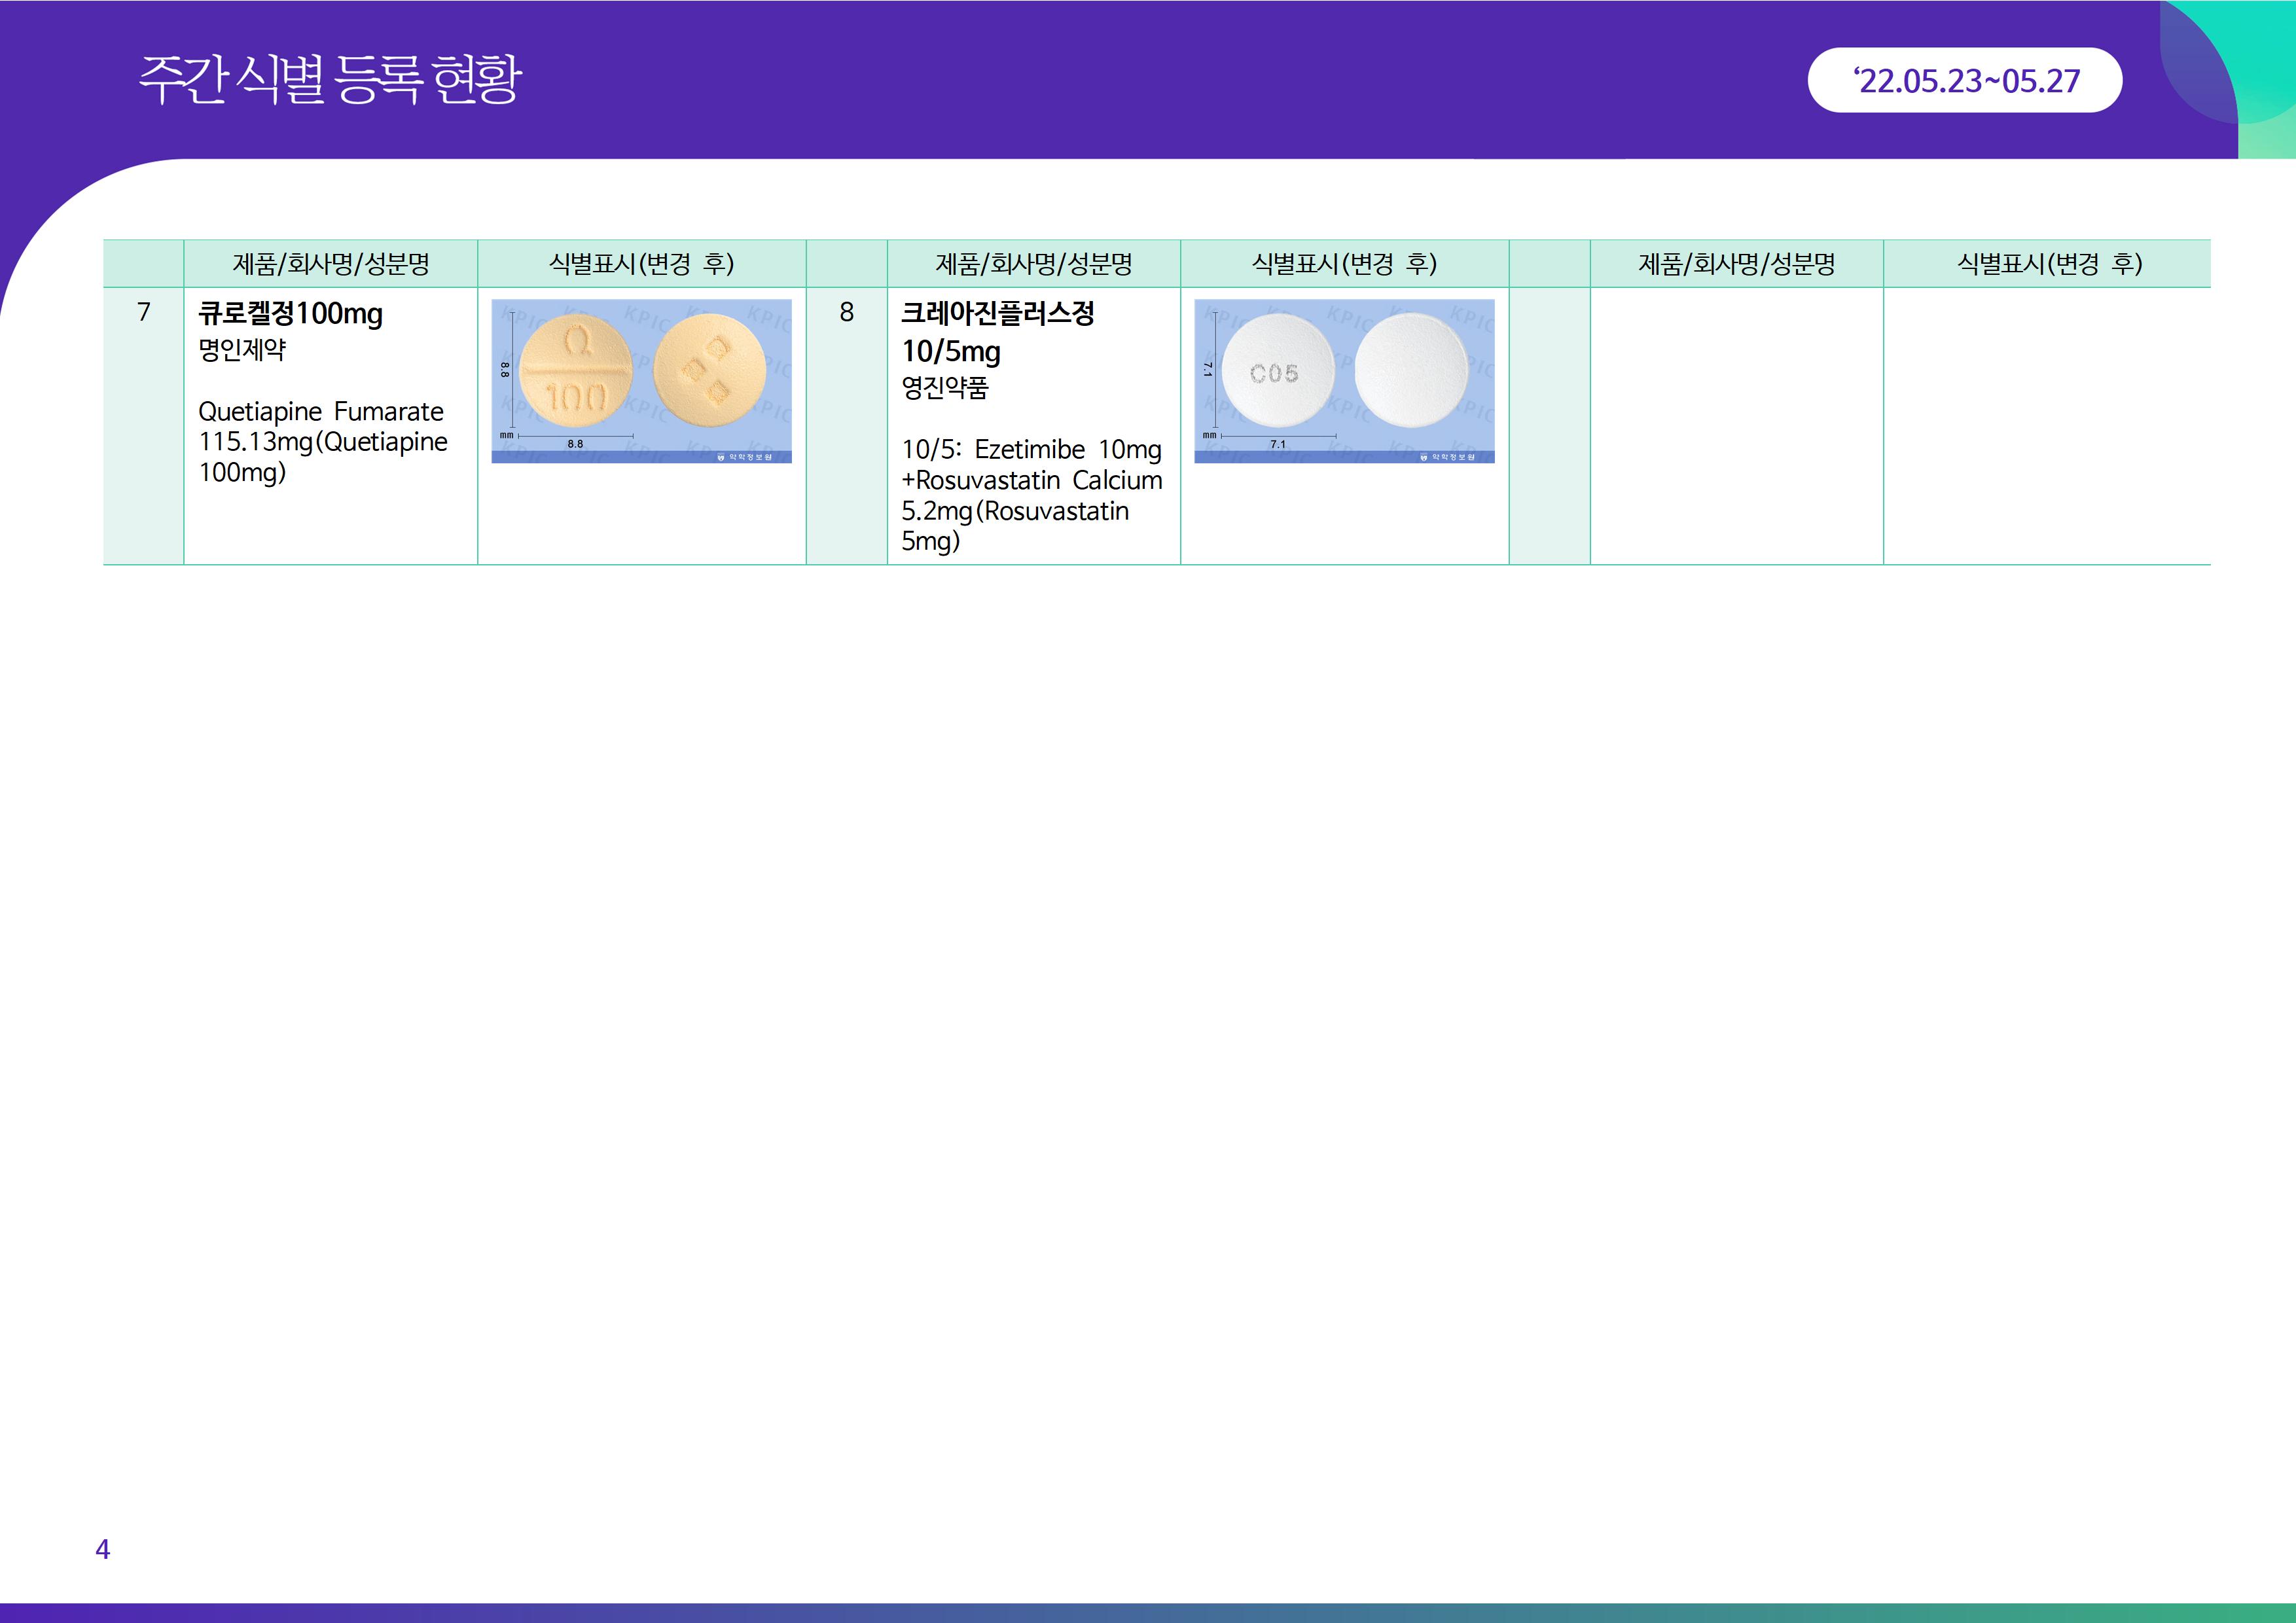Click the orange pill with diamond markings
Screen dimensions: 2296x1623
709,370
